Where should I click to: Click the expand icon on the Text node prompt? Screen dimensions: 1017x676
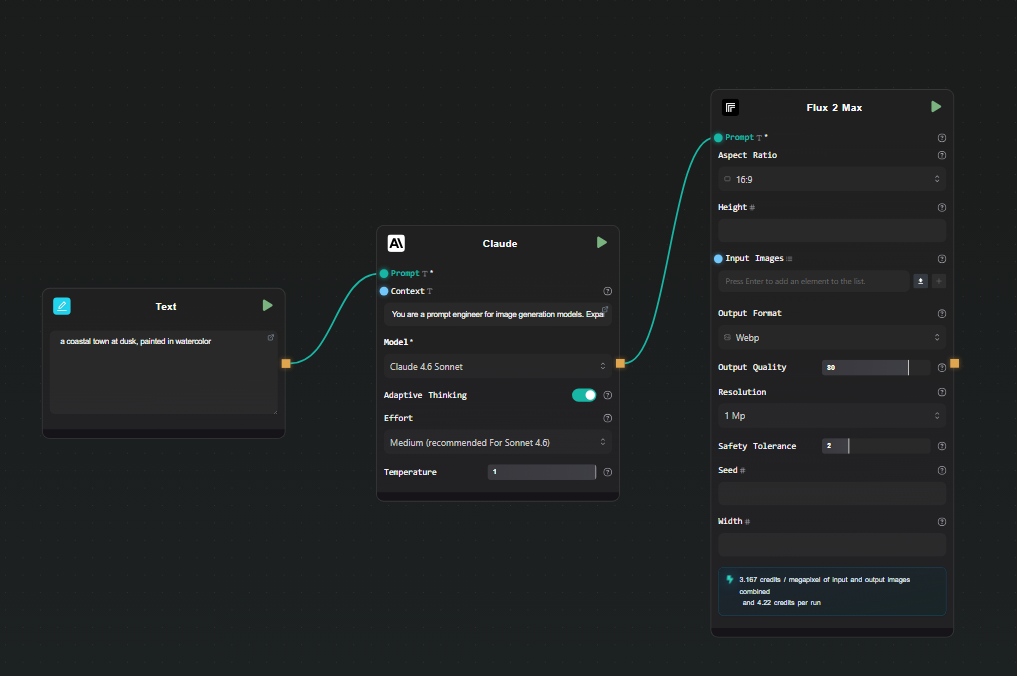pos(270,337)
